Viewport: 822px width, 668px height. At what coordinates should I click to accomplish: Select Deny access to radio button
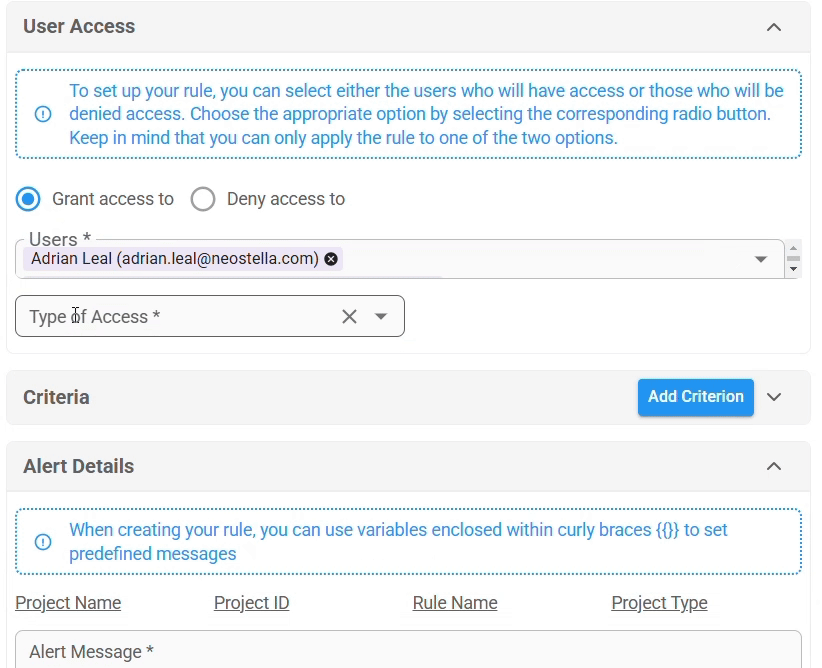click(203, 199)
